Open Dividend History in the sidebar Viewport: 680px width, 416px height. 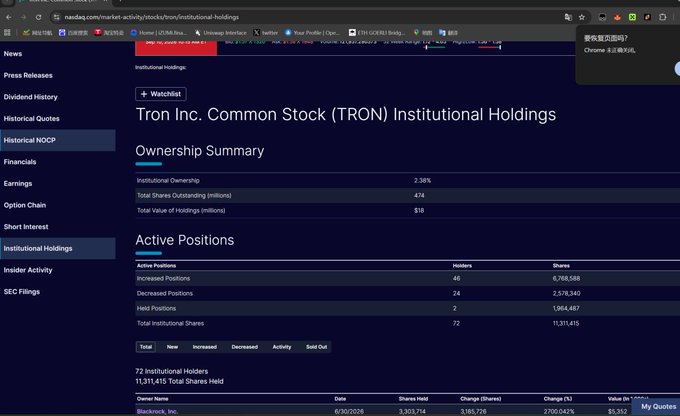tap(30, 97)
